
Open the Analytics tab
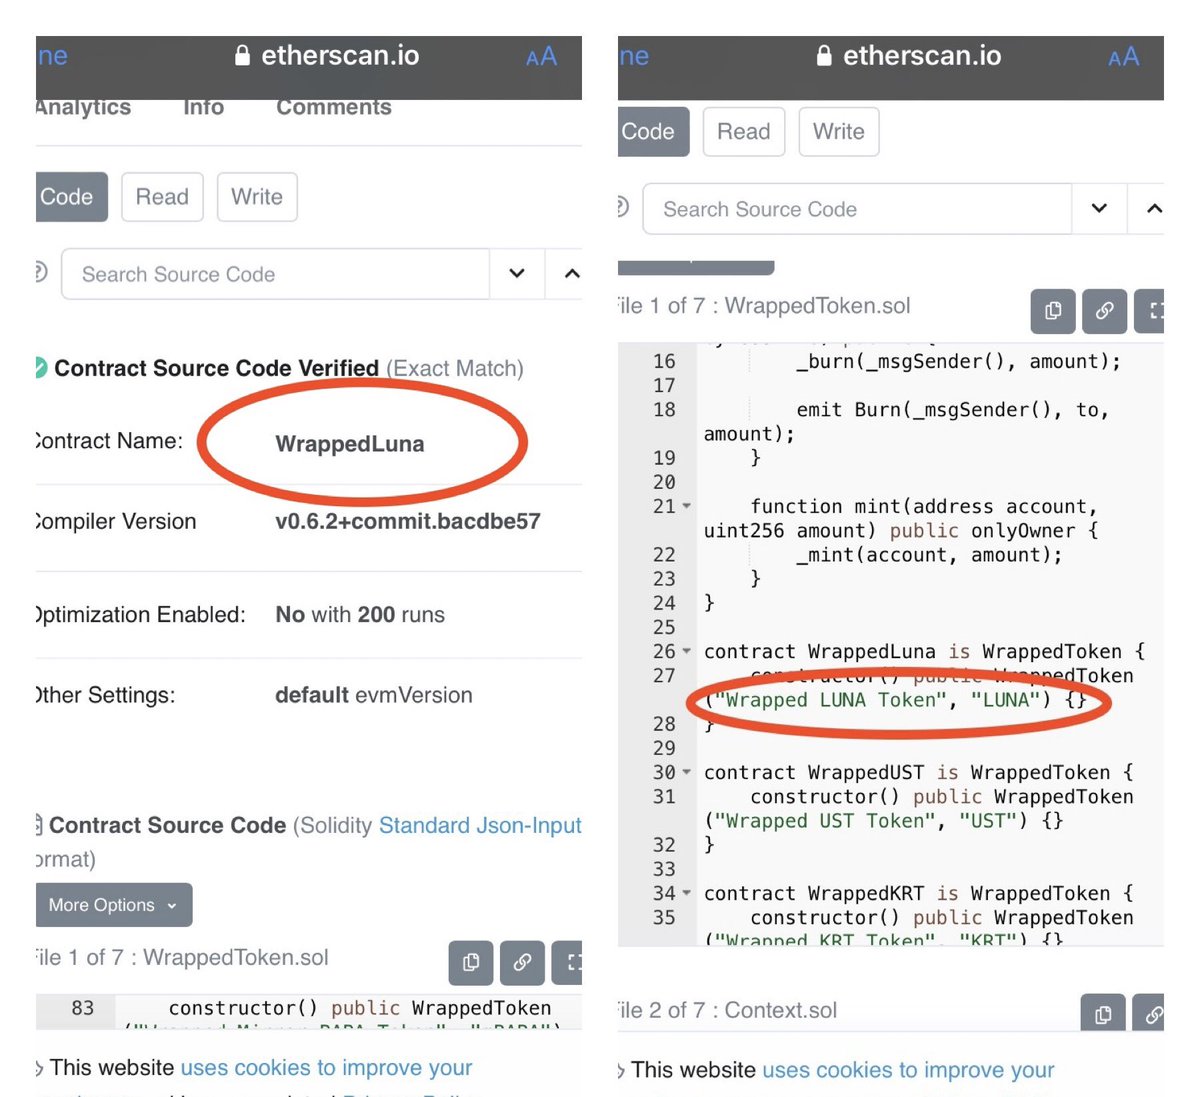tap(84, 107)
